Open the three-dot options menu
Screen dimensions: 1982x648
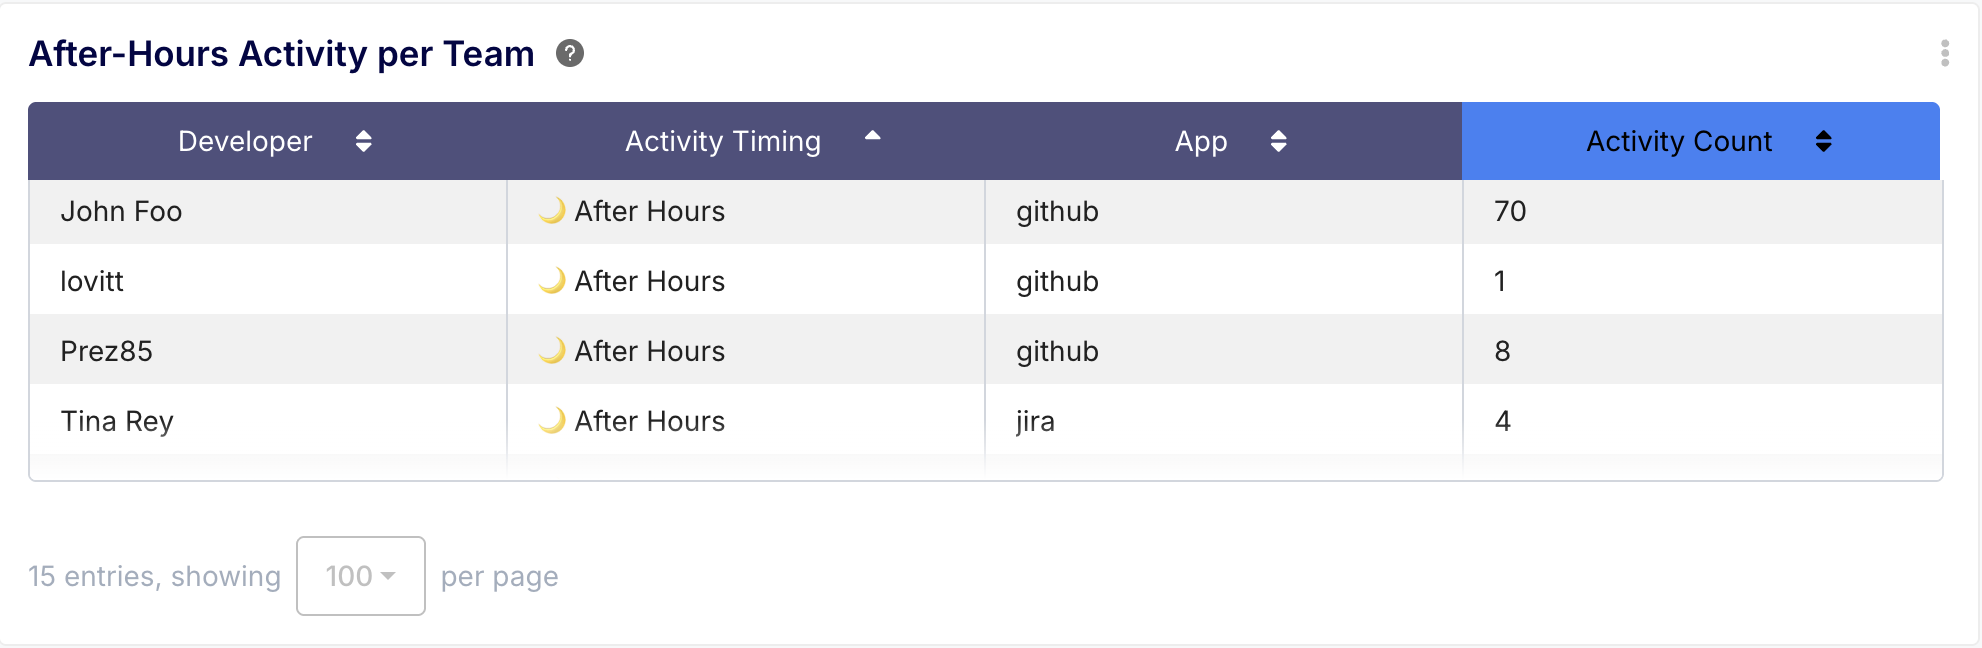click(x=1944, y=55)
